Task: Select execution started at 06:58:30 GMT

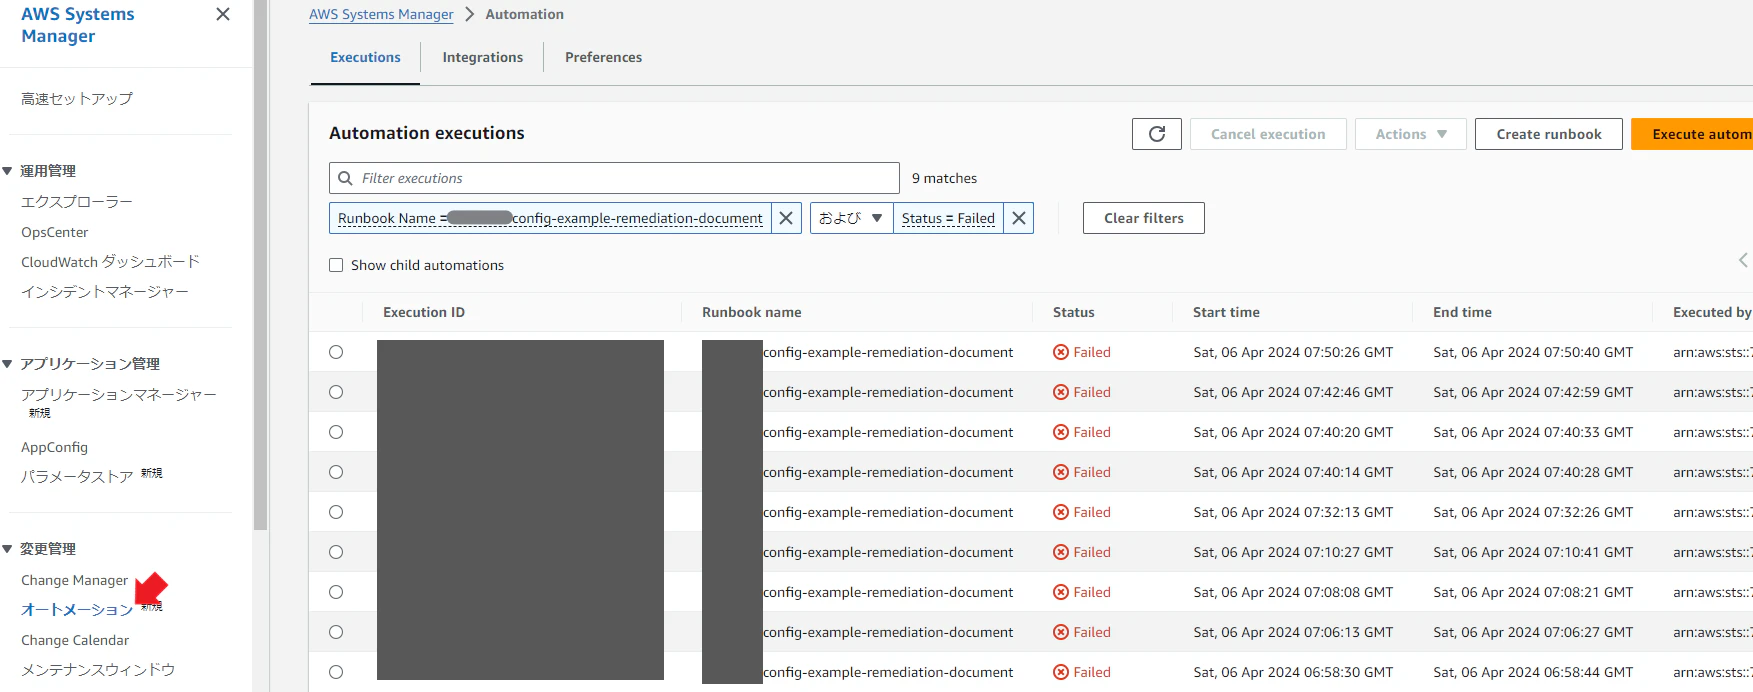Action: click(x=336, y=672)
